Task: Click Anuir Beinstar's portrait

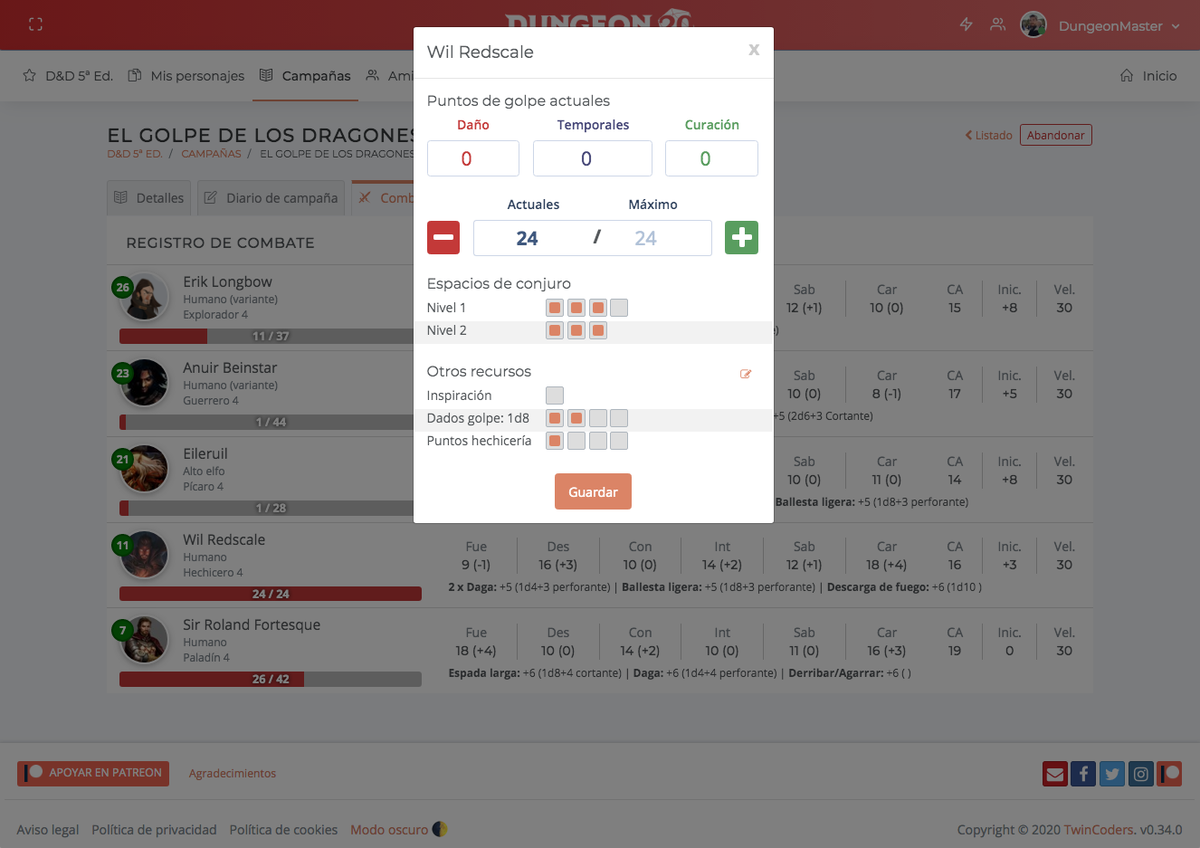Action: pos(144,383)
